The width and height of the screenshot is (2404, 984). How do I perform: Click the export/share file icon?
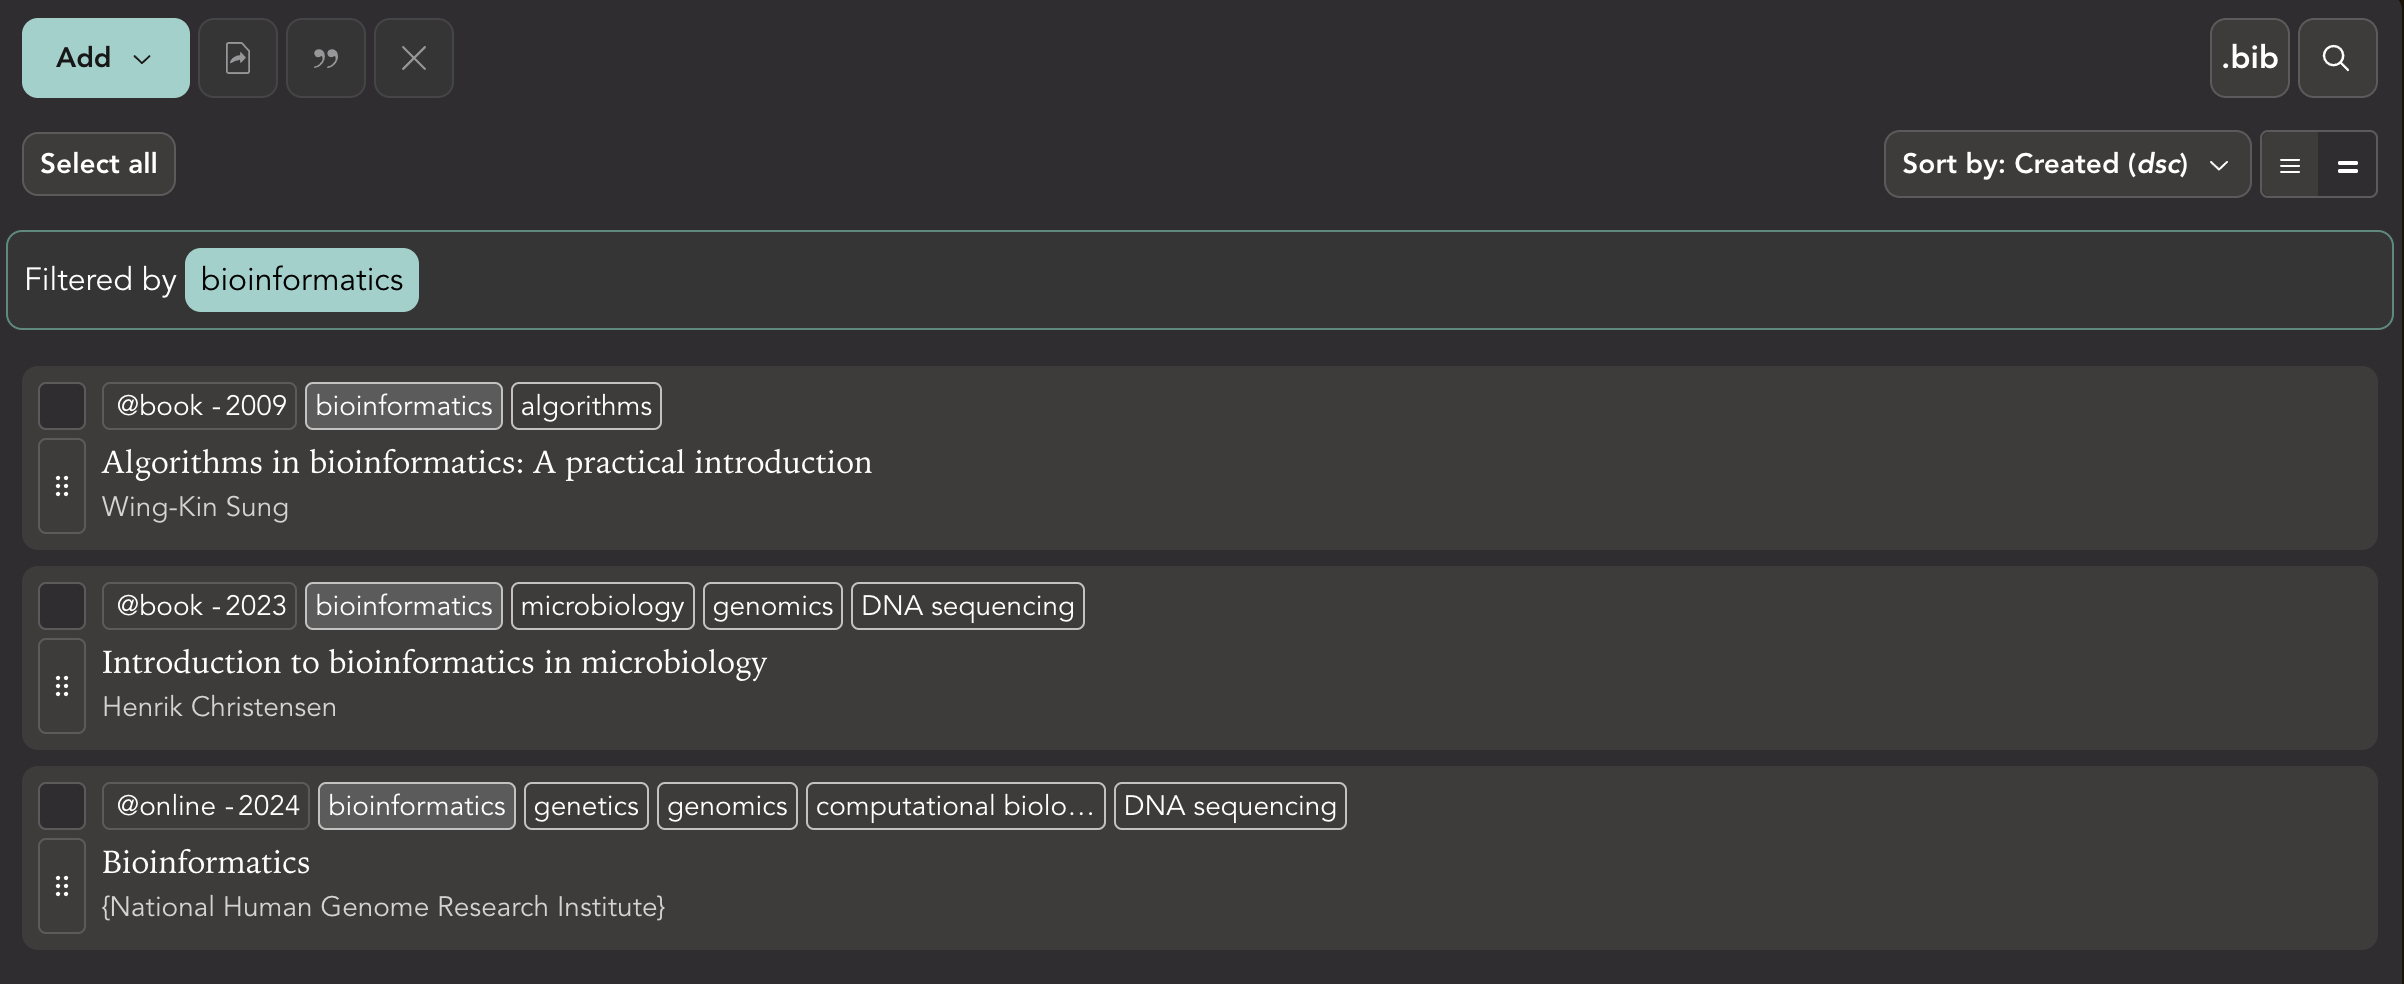tap(238, 58)
